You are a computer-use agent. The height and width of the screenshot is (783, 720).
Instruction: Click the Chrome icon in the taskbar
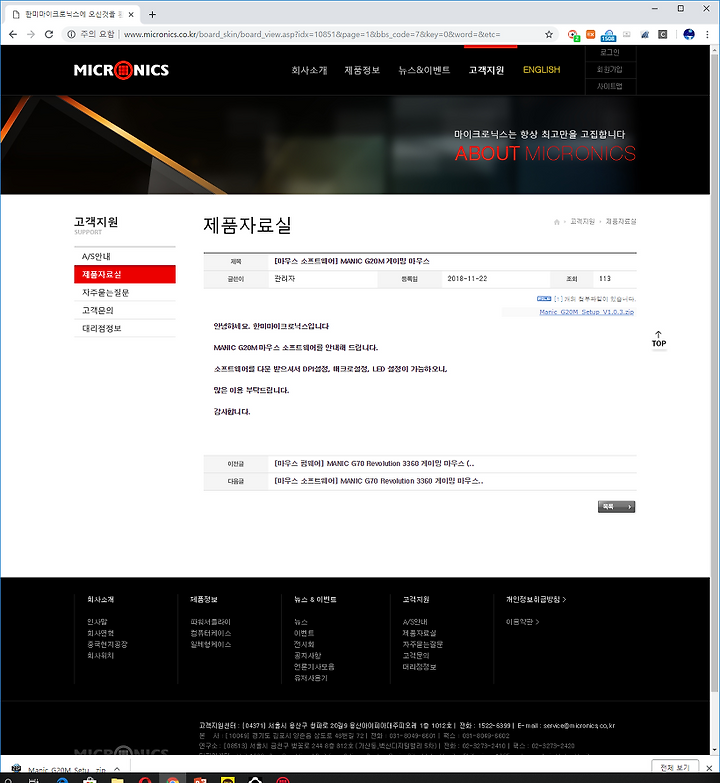(x=173, y=780)
